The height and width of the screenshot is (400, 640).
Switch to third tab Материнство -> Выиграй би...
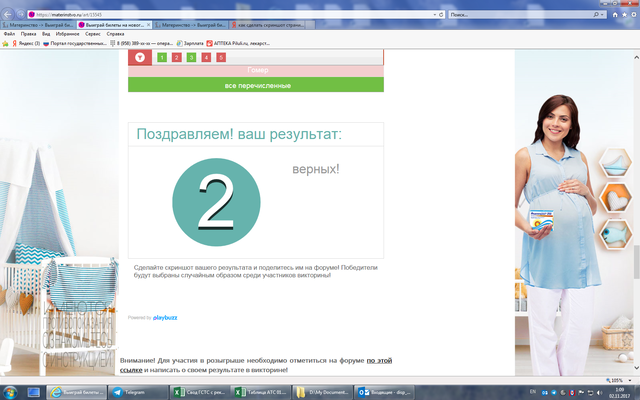[191, 25]
